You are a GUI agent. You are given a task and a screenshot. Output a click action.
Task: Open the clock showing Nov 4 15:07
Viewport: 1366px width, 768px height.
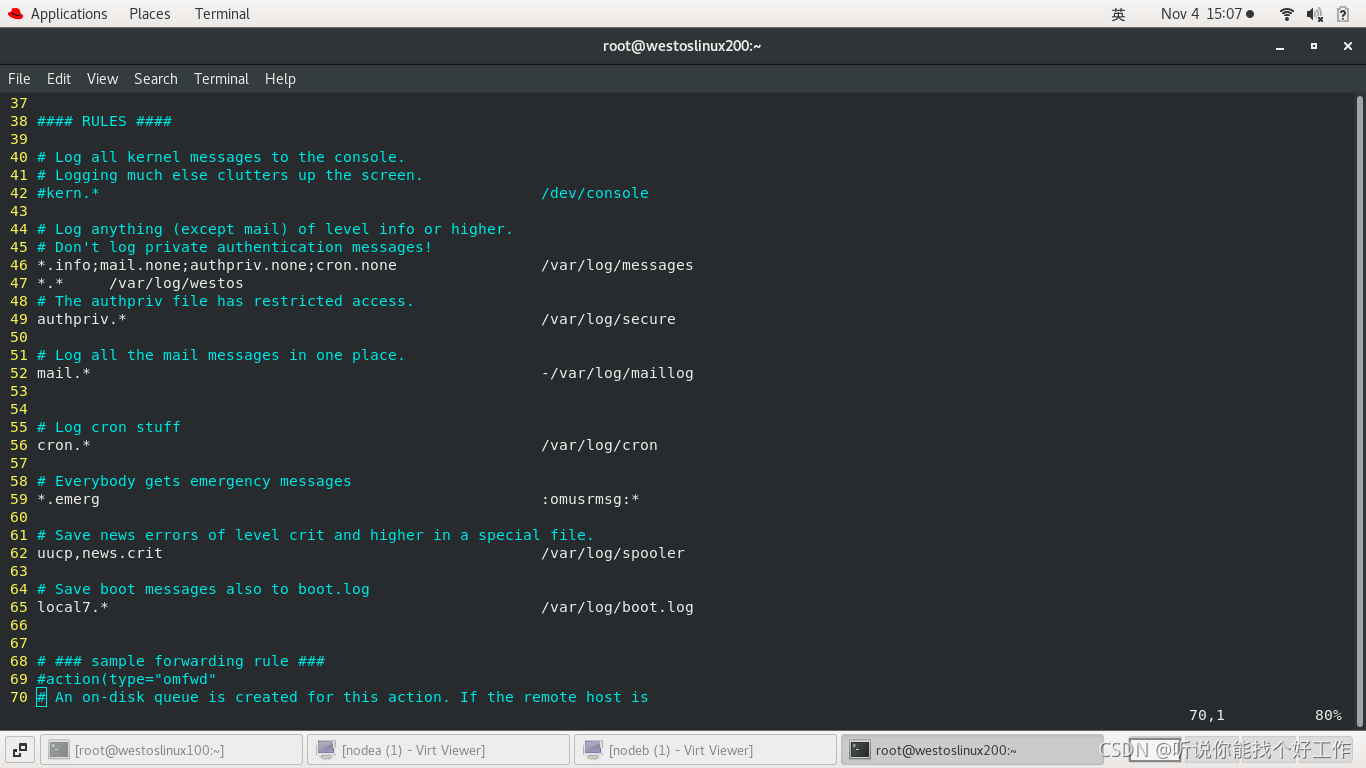pos(1207,14)
